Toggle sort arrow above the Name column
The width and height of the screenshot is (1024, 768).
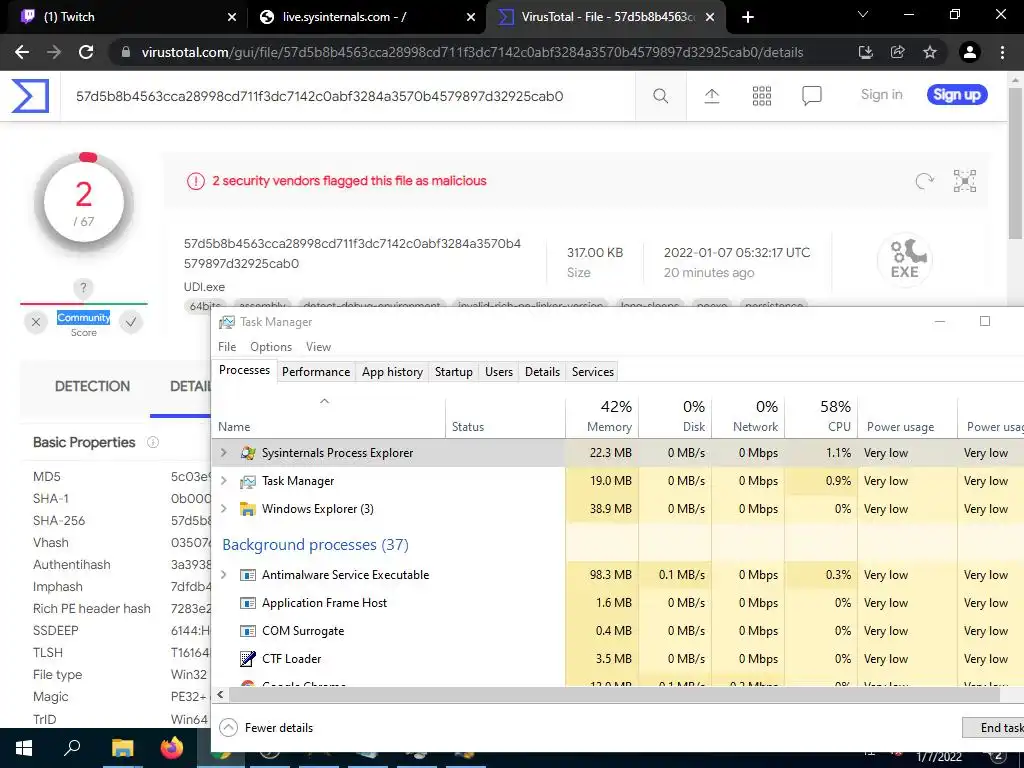(x=325, y=401)
